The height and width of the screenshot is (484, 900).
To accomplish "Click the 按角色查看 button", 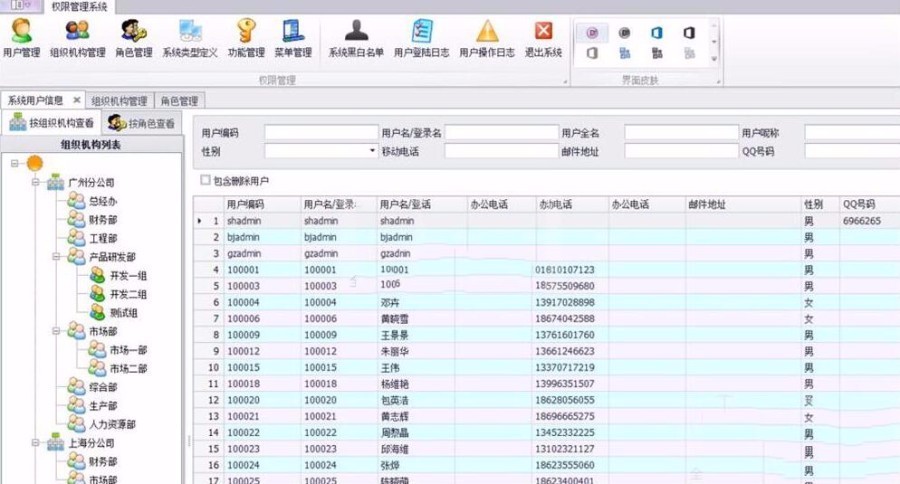I will 142,124.
